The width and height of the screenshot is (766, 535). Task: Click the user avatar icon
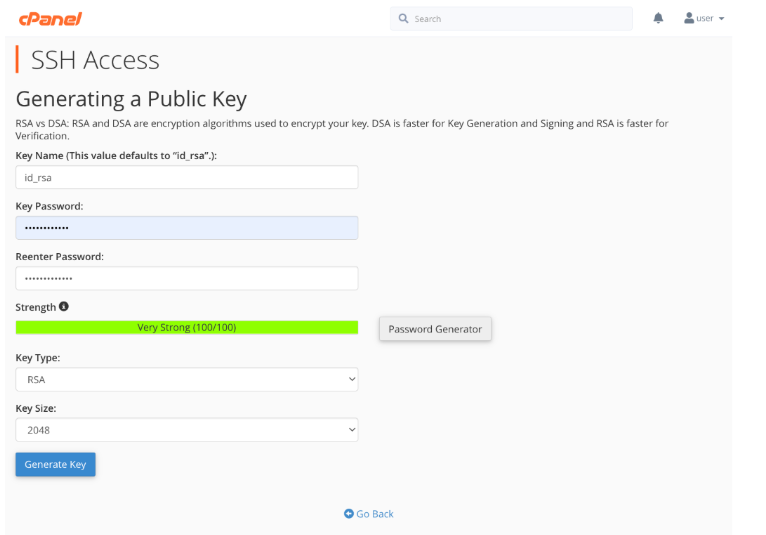point(689,18)
